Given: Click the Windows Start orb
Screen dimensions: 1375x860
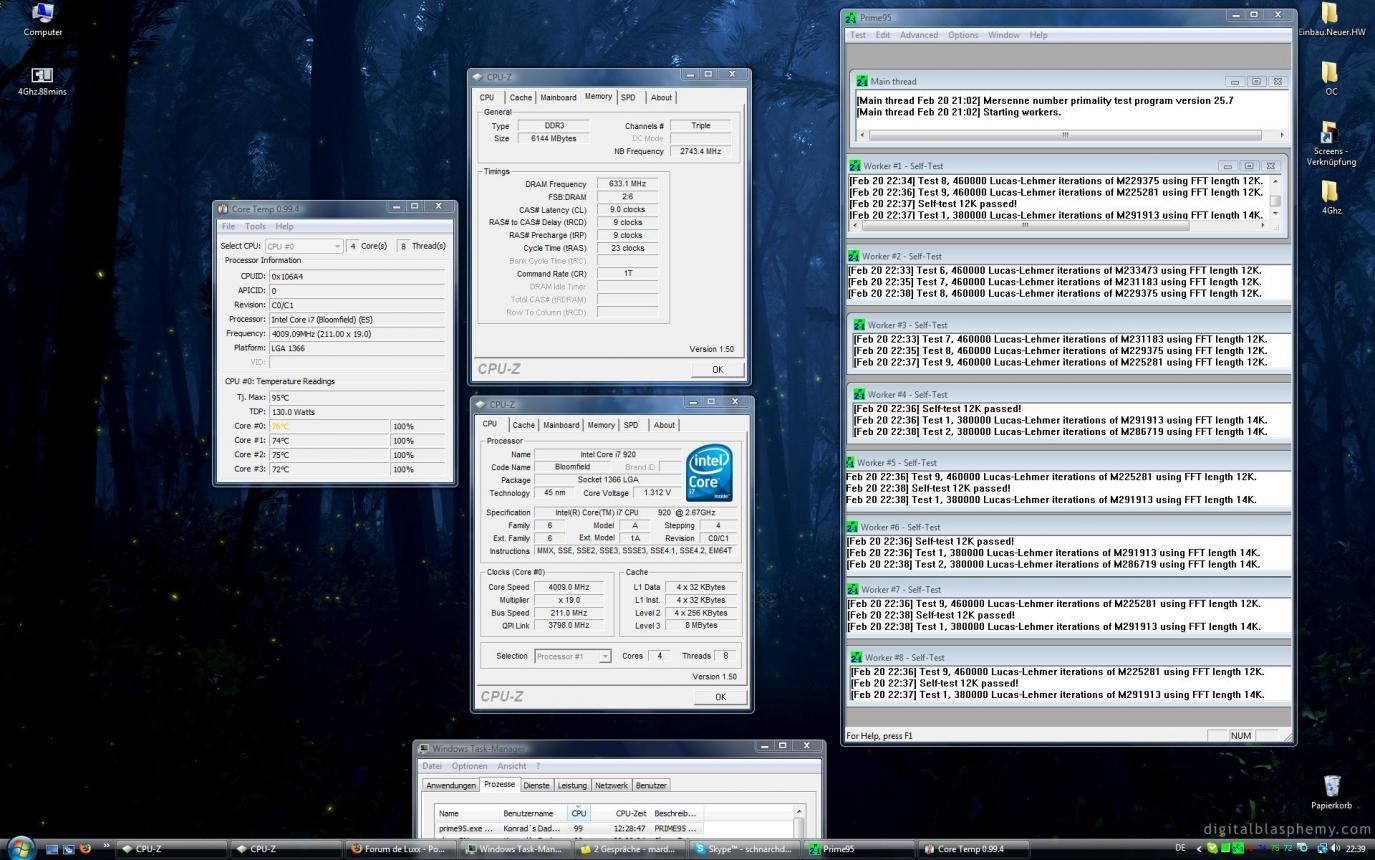Looking at the screenshot, I should [x=19, y=848].
